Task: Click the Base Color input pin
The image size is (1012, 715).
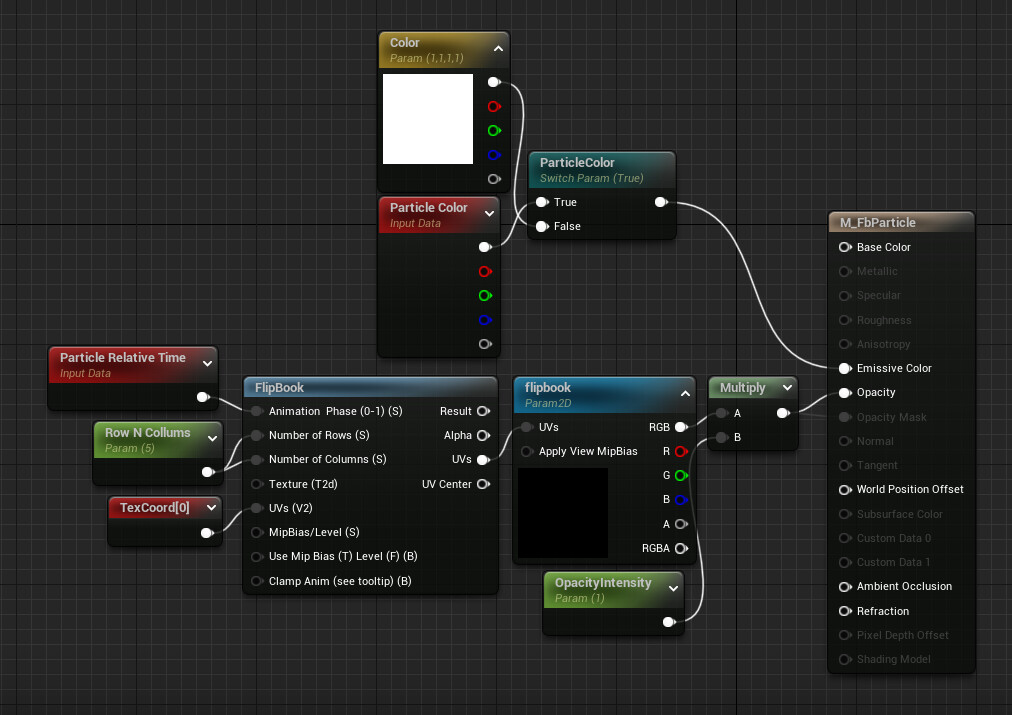Action: (845, 247)
